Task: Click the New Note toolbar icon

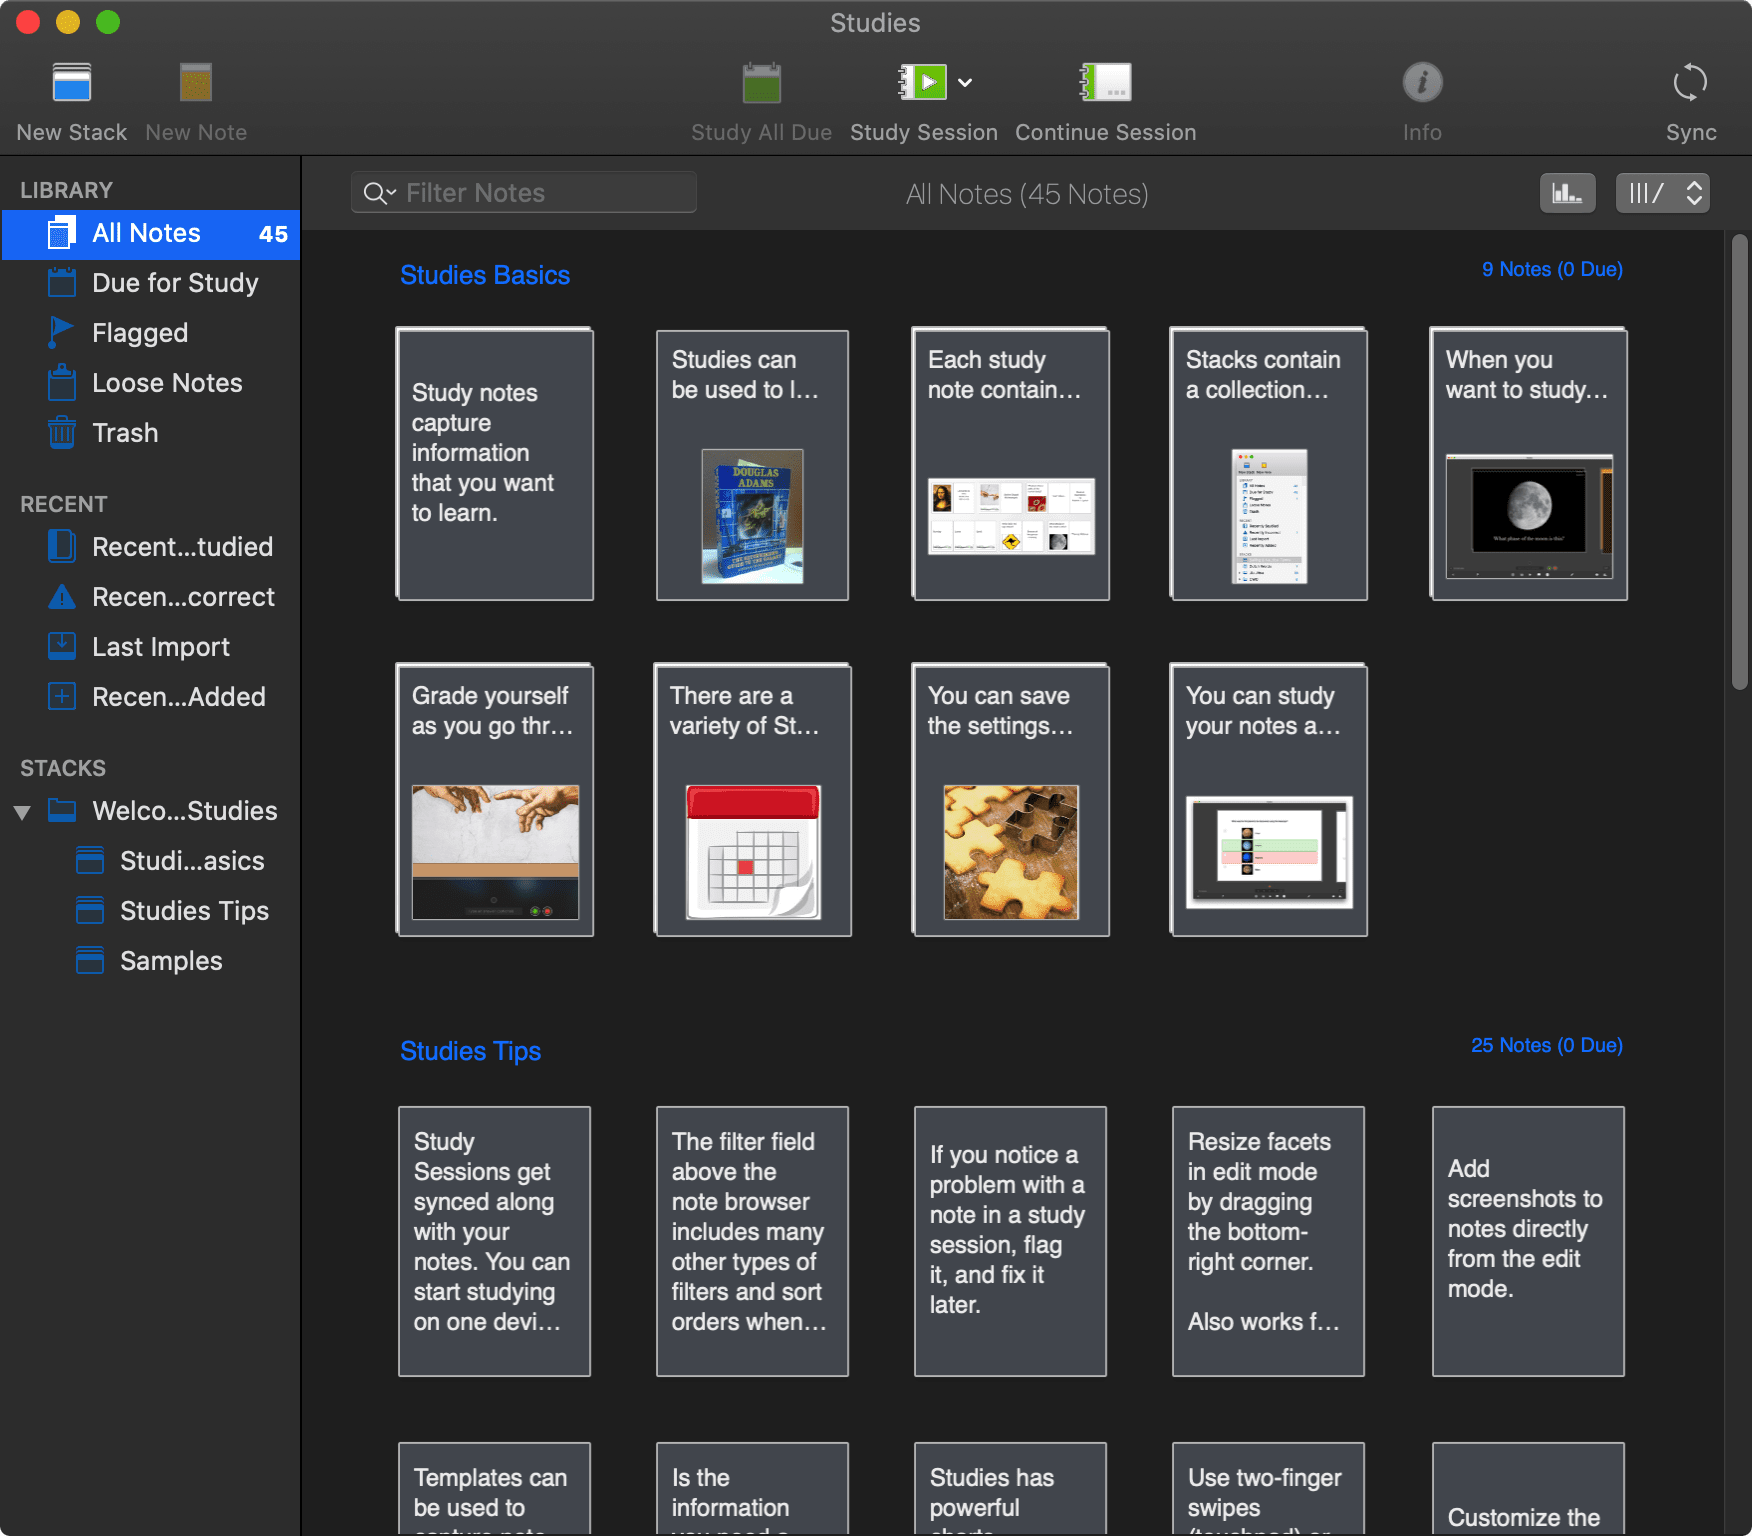Action: [196, 83]
